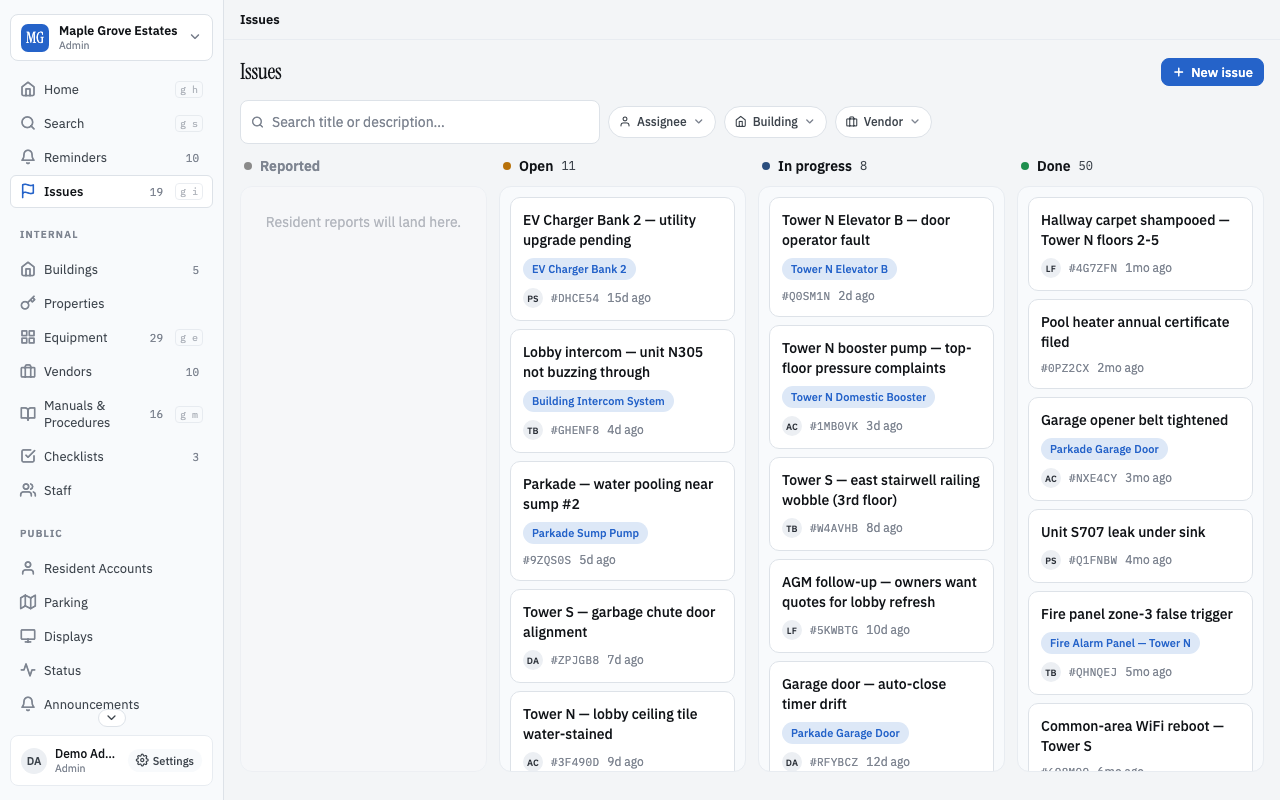Create a New issue
The image size is (1280, 800).
coord(1212,72)
